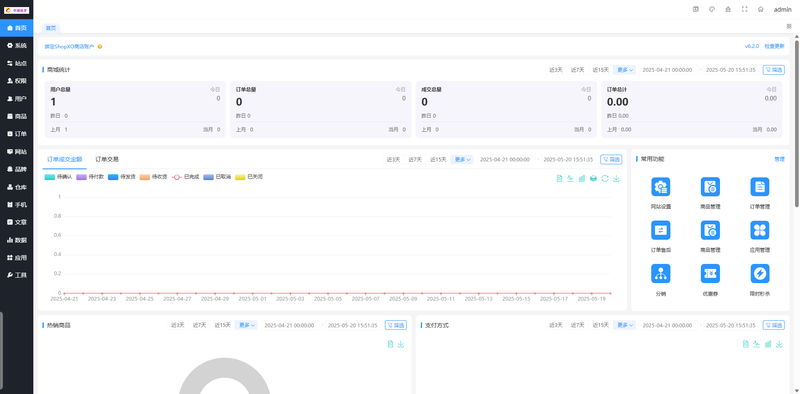800x394 pixels.
Task: Click the theme palette icon in top header
Action: [712, 9]
